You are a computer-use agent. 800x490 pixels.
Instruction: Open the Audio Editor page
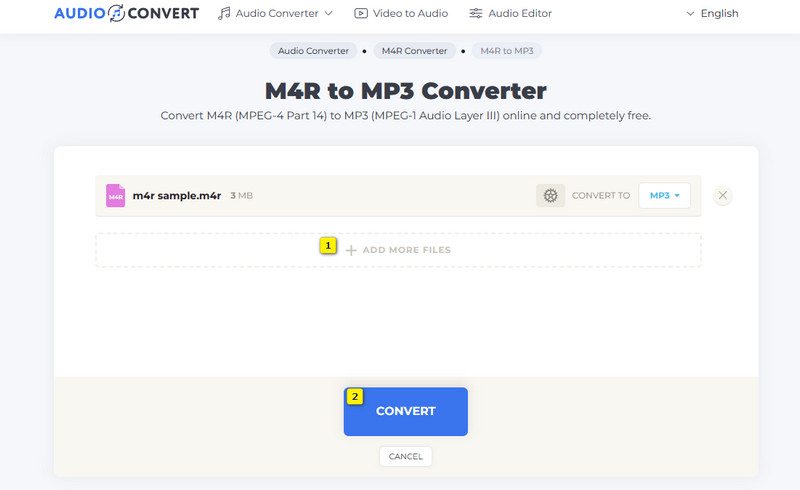510,13
